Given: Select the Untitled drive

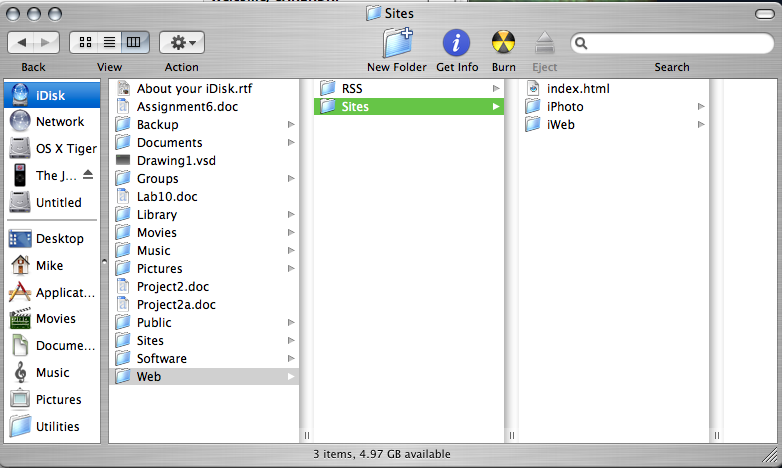Looking at the screenshot, I should click(52, 203).
